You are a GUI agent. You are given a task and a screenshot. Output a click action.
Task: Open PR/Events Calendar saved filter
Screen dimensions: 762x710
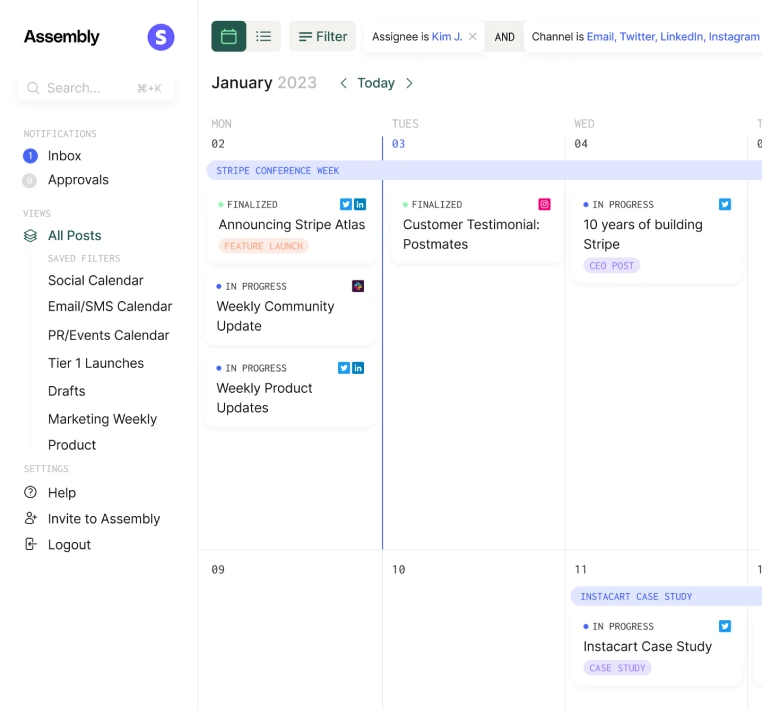(x=108, y=335)
